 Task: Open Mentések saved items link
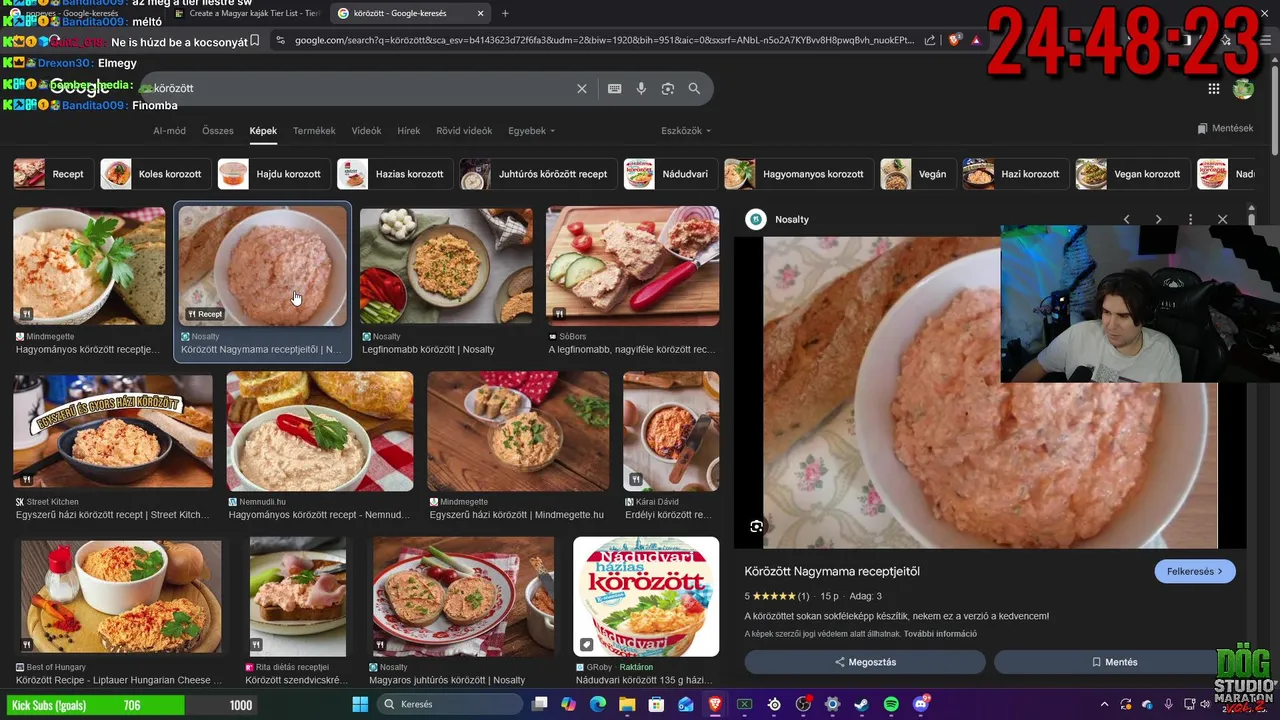pos(1225,128)
